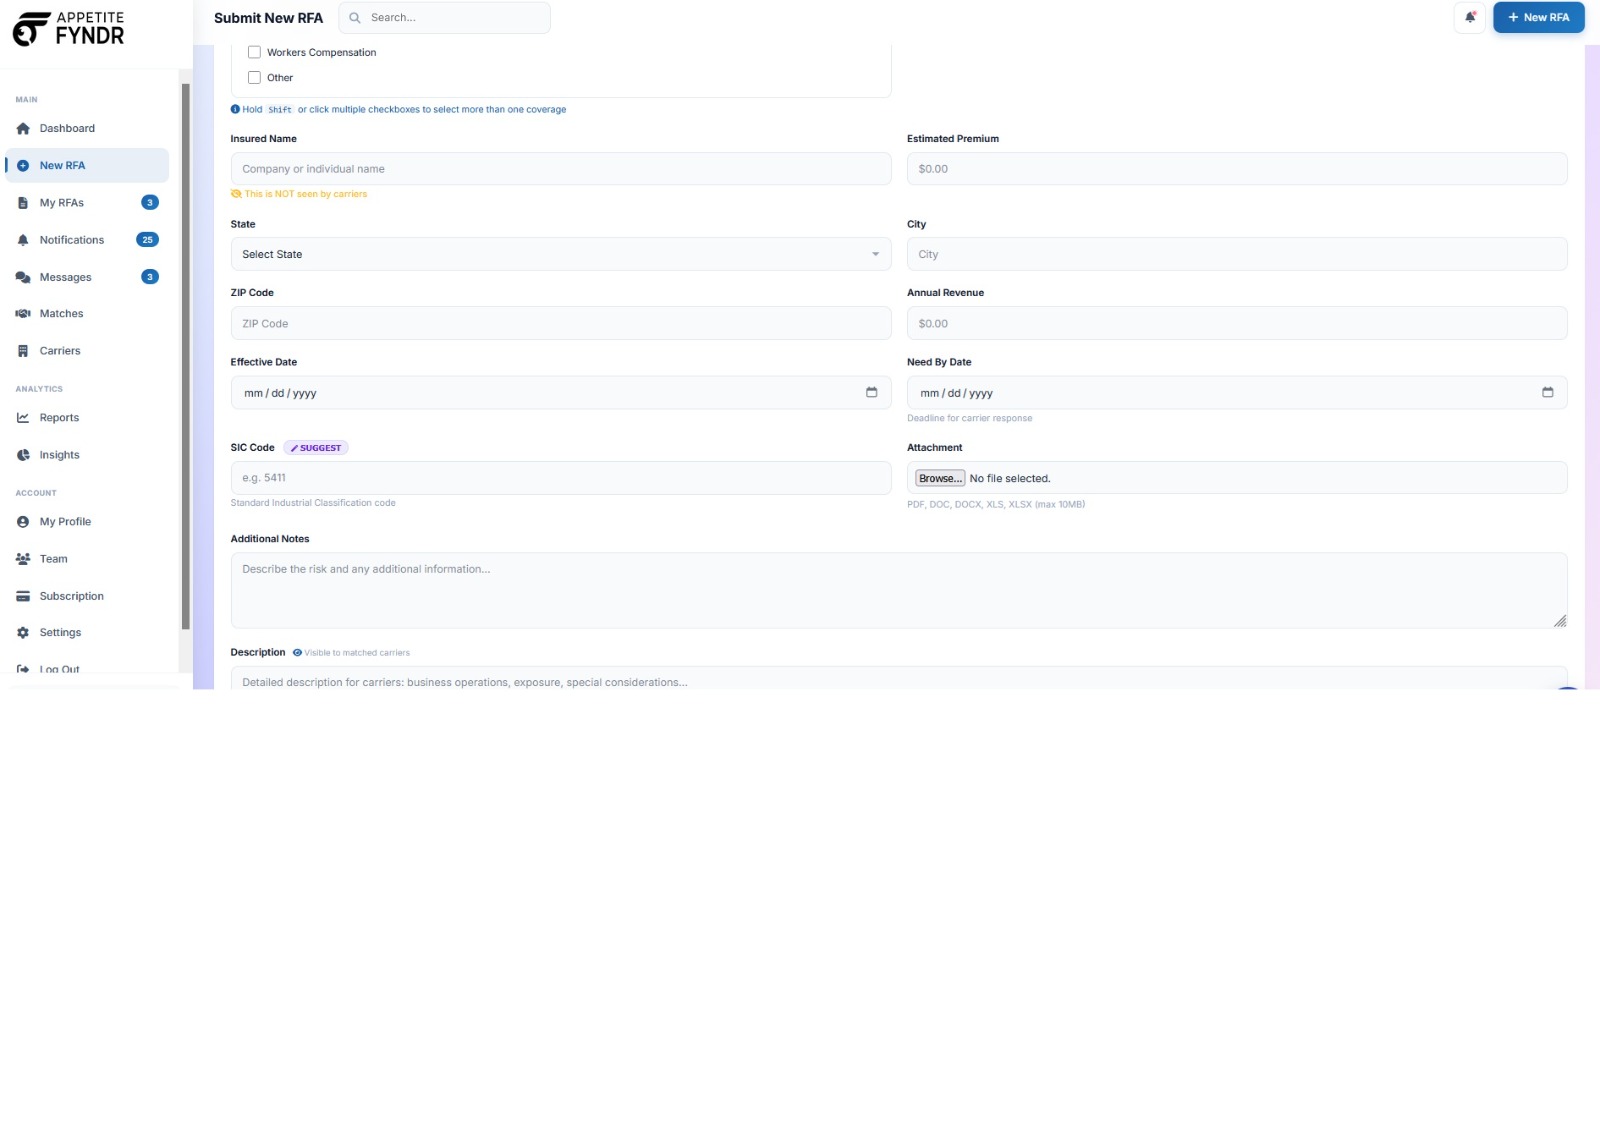Click 'No file selected.' text
Image resolution: width=1600 pixels, height=1131 pixels.
[x=1010, y=479]
